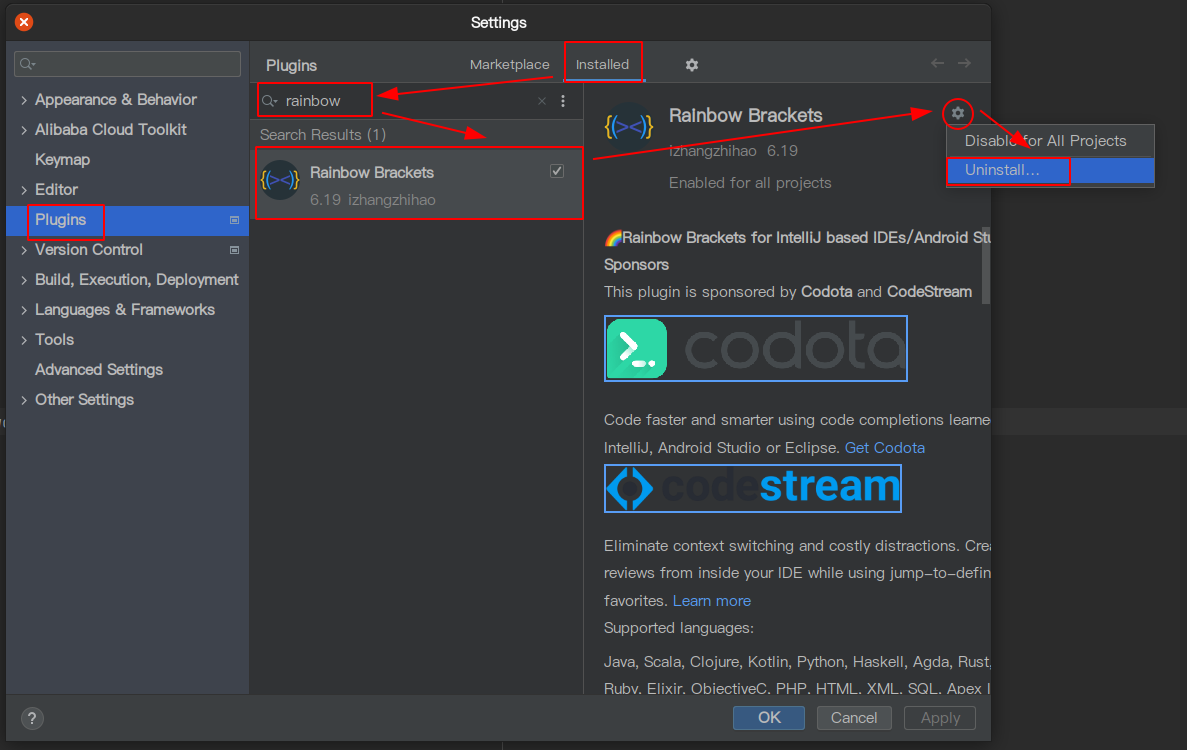Click the Rainbow Brackets list item icon
The width and height of the screenshot is (1187, 750).
coord(279,180)
